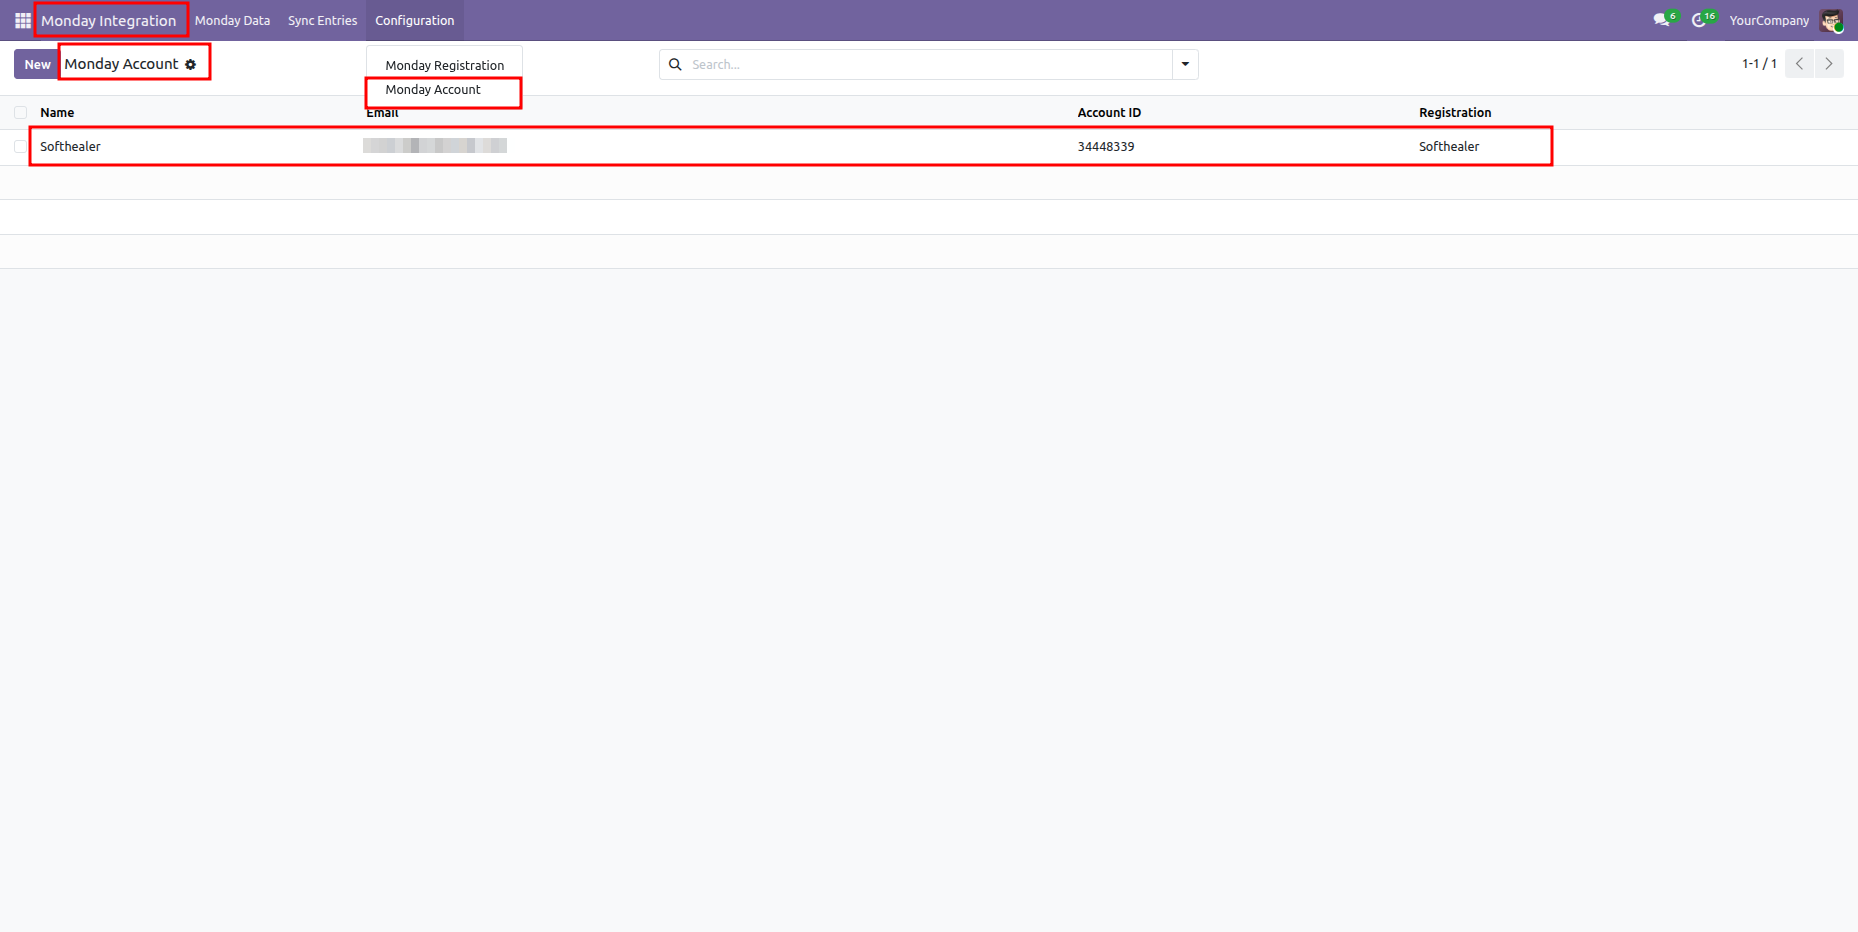Open the Configuration menu
This screenshot has height=932, width=1858.
click(415, 20)
